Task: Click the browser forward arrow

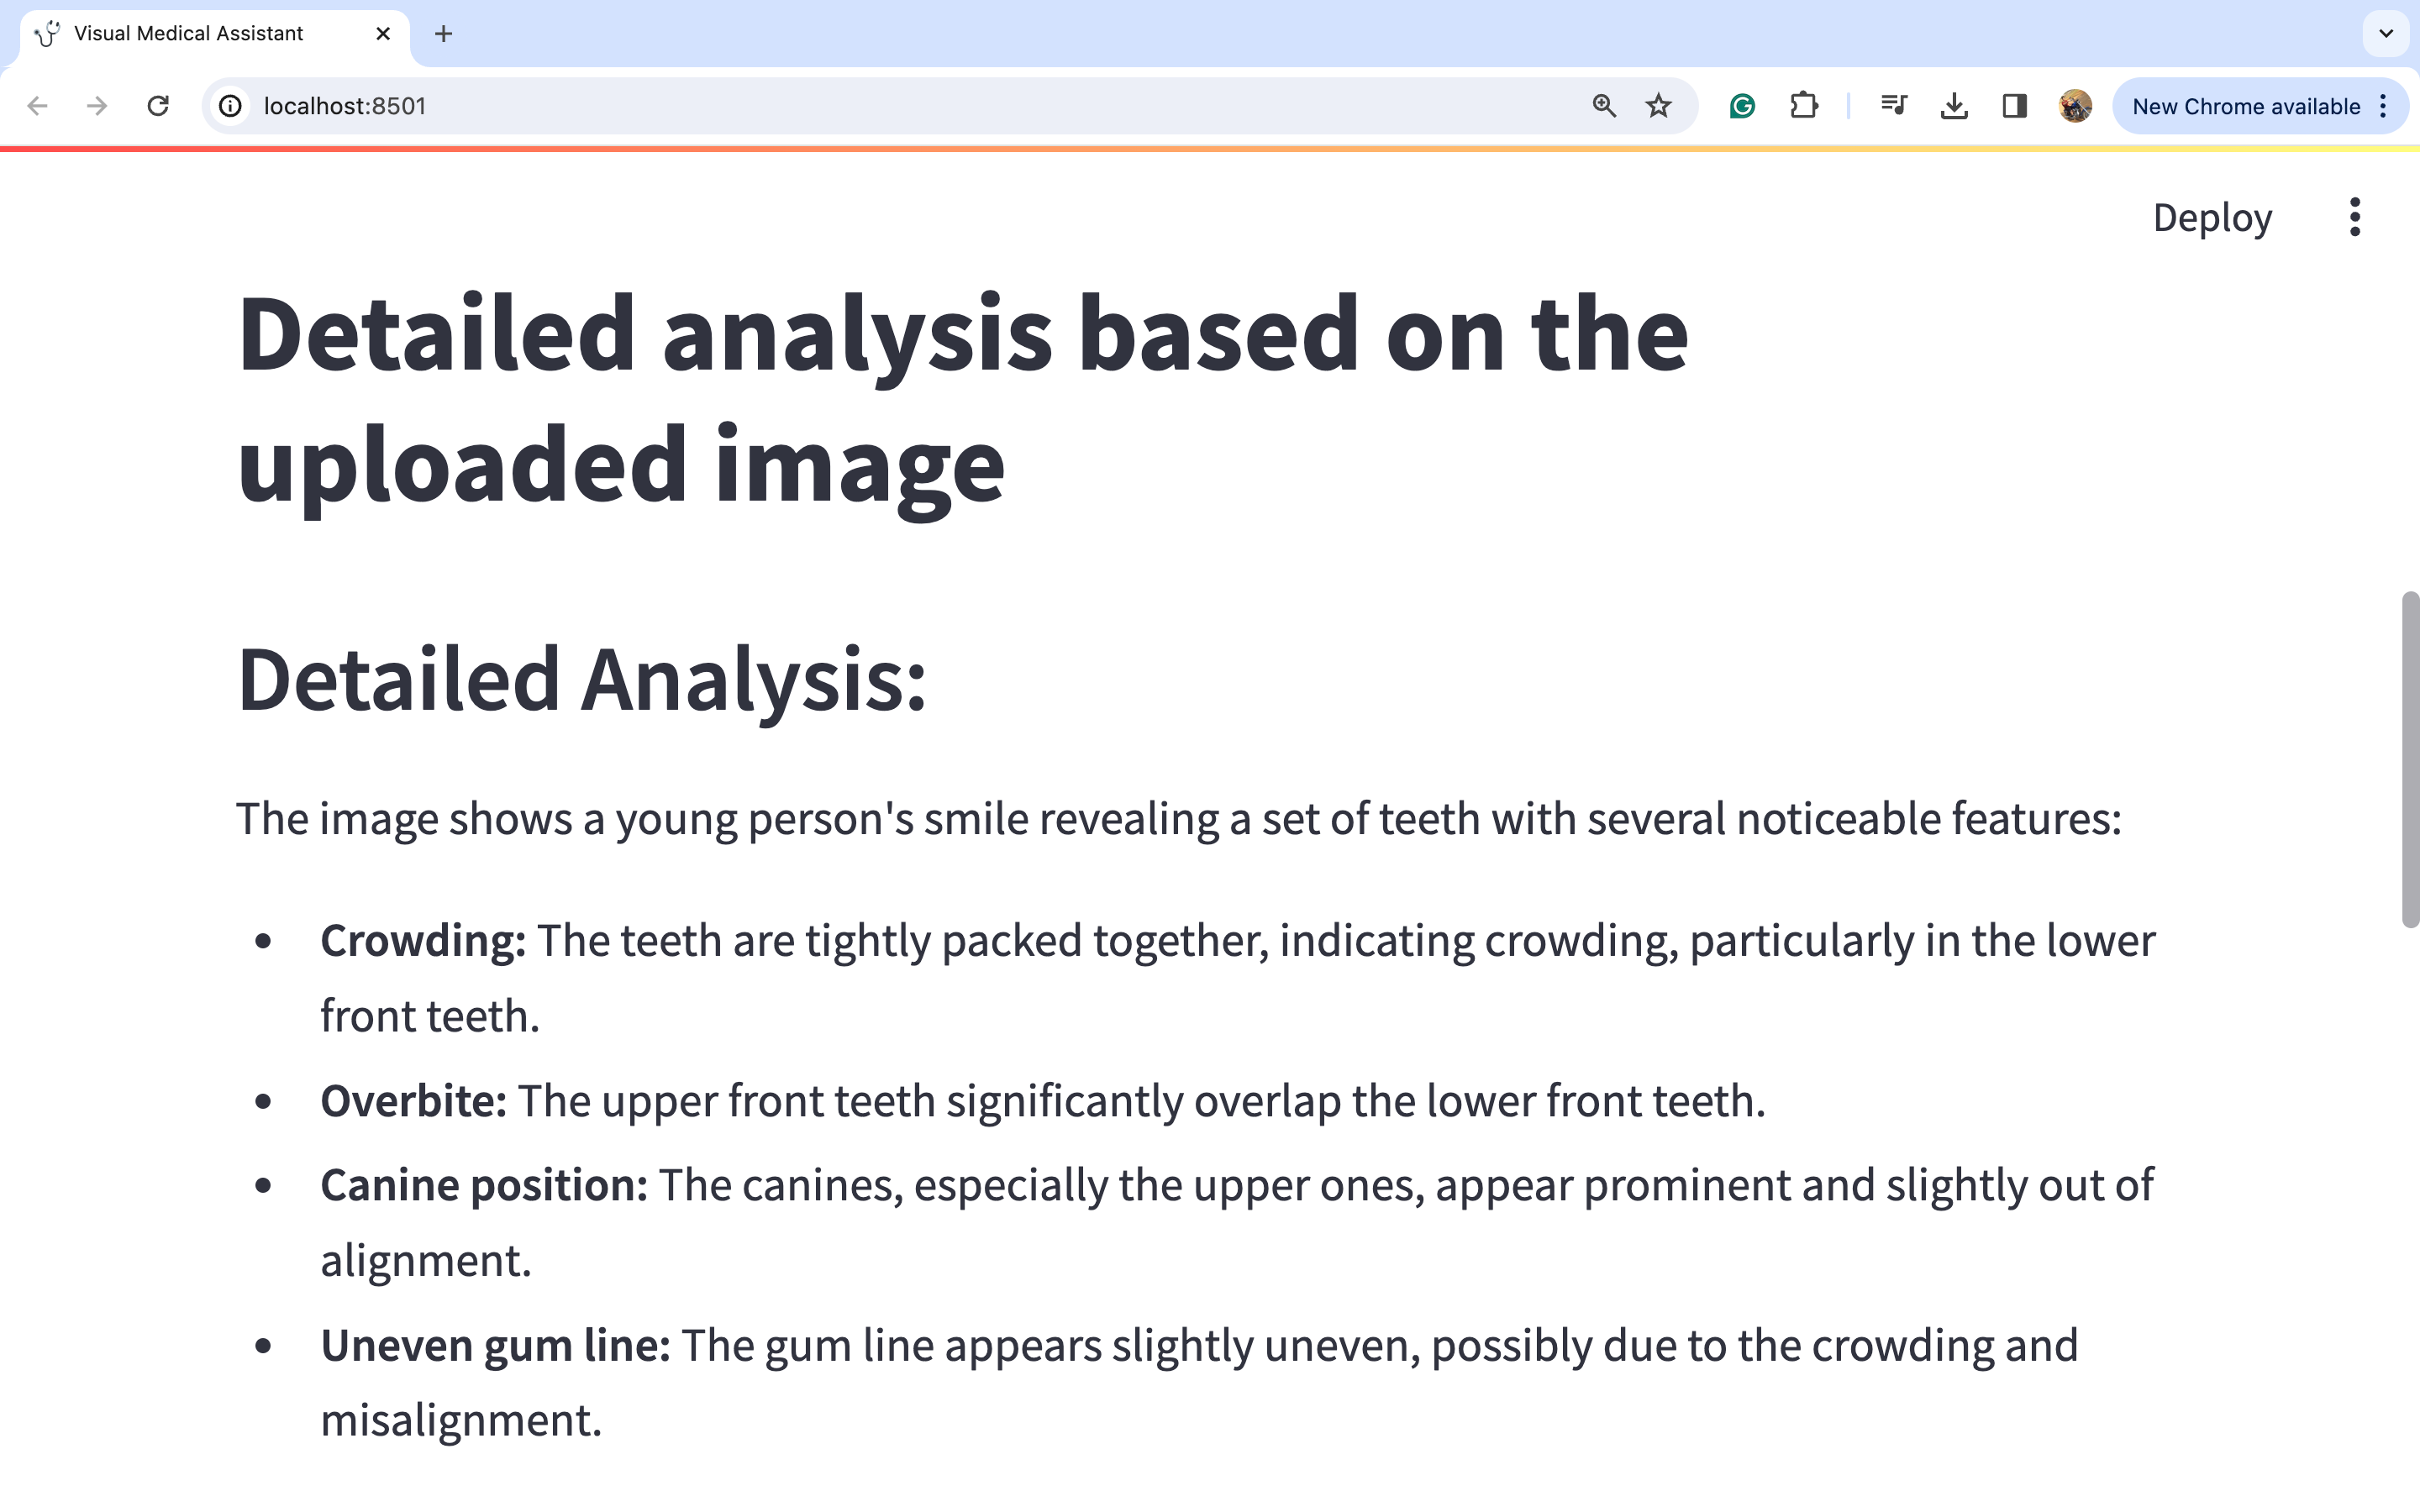Action: pyautogui.click(x=97, y=106)
